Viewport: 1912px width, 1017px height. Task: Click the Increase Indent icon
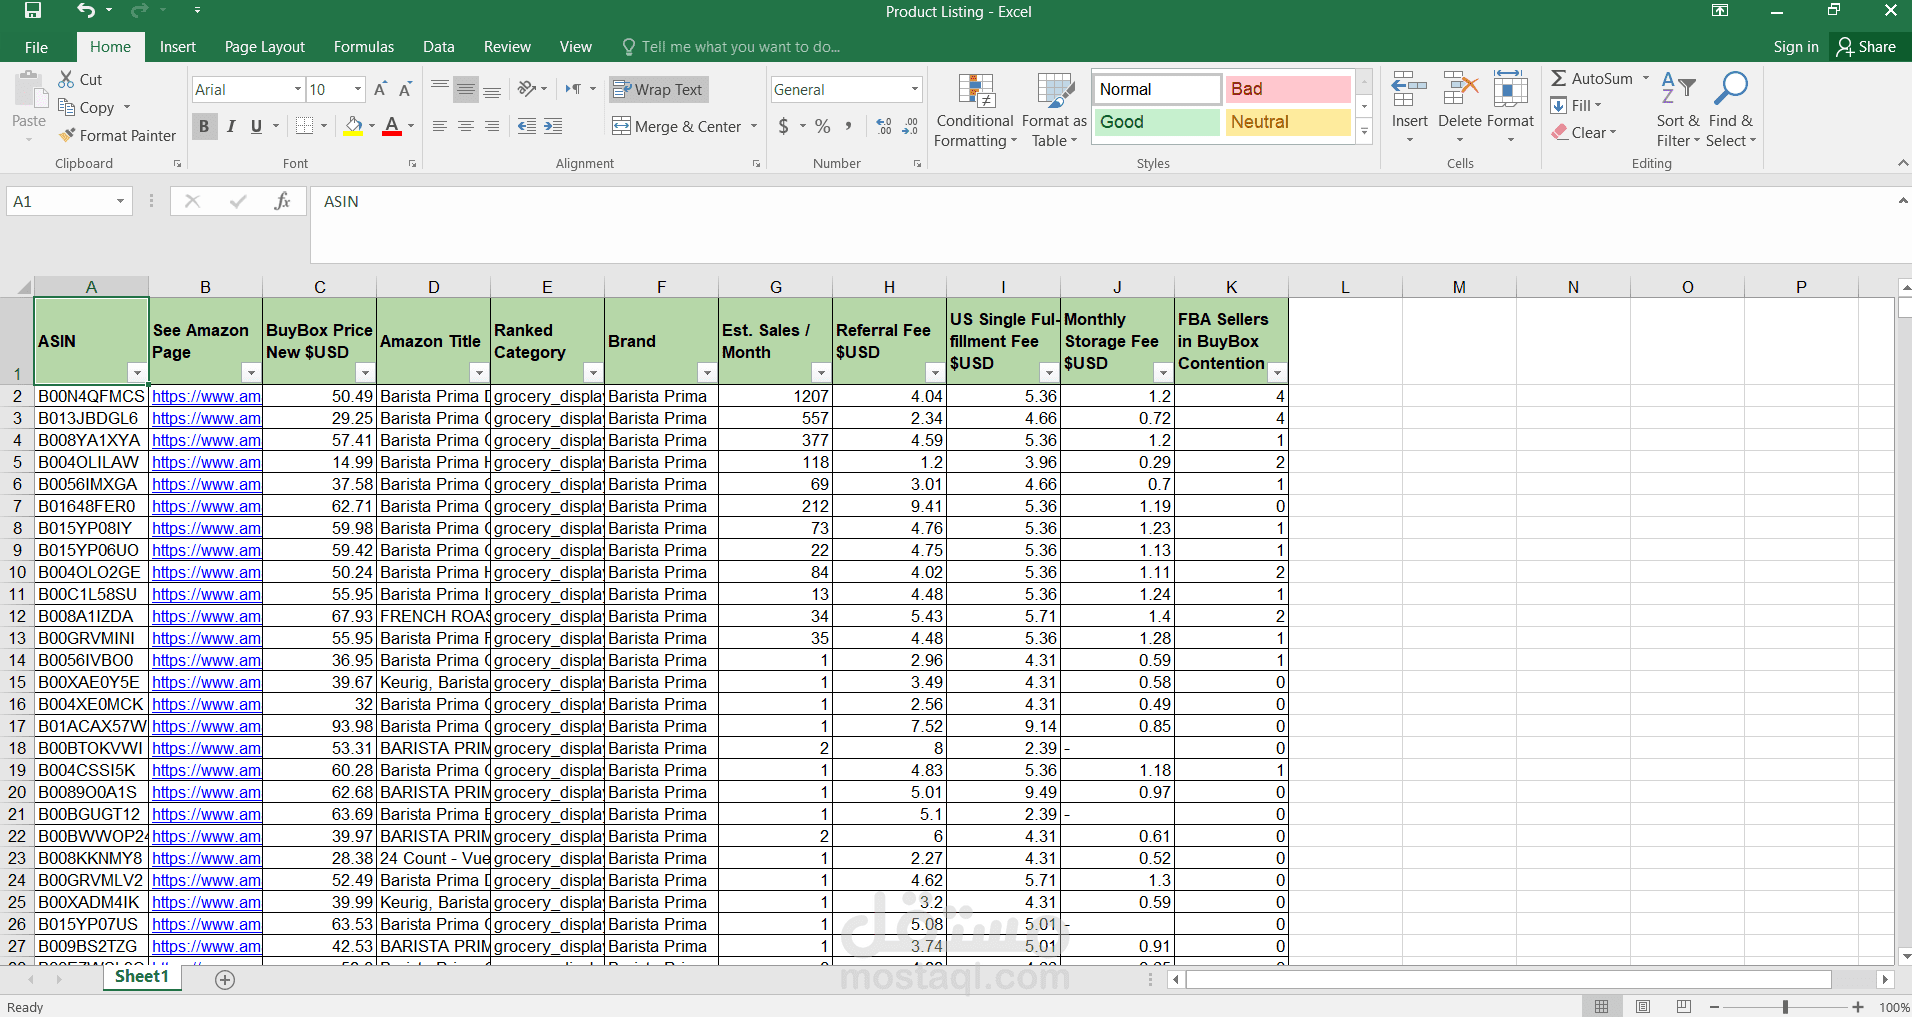(553, 126)
